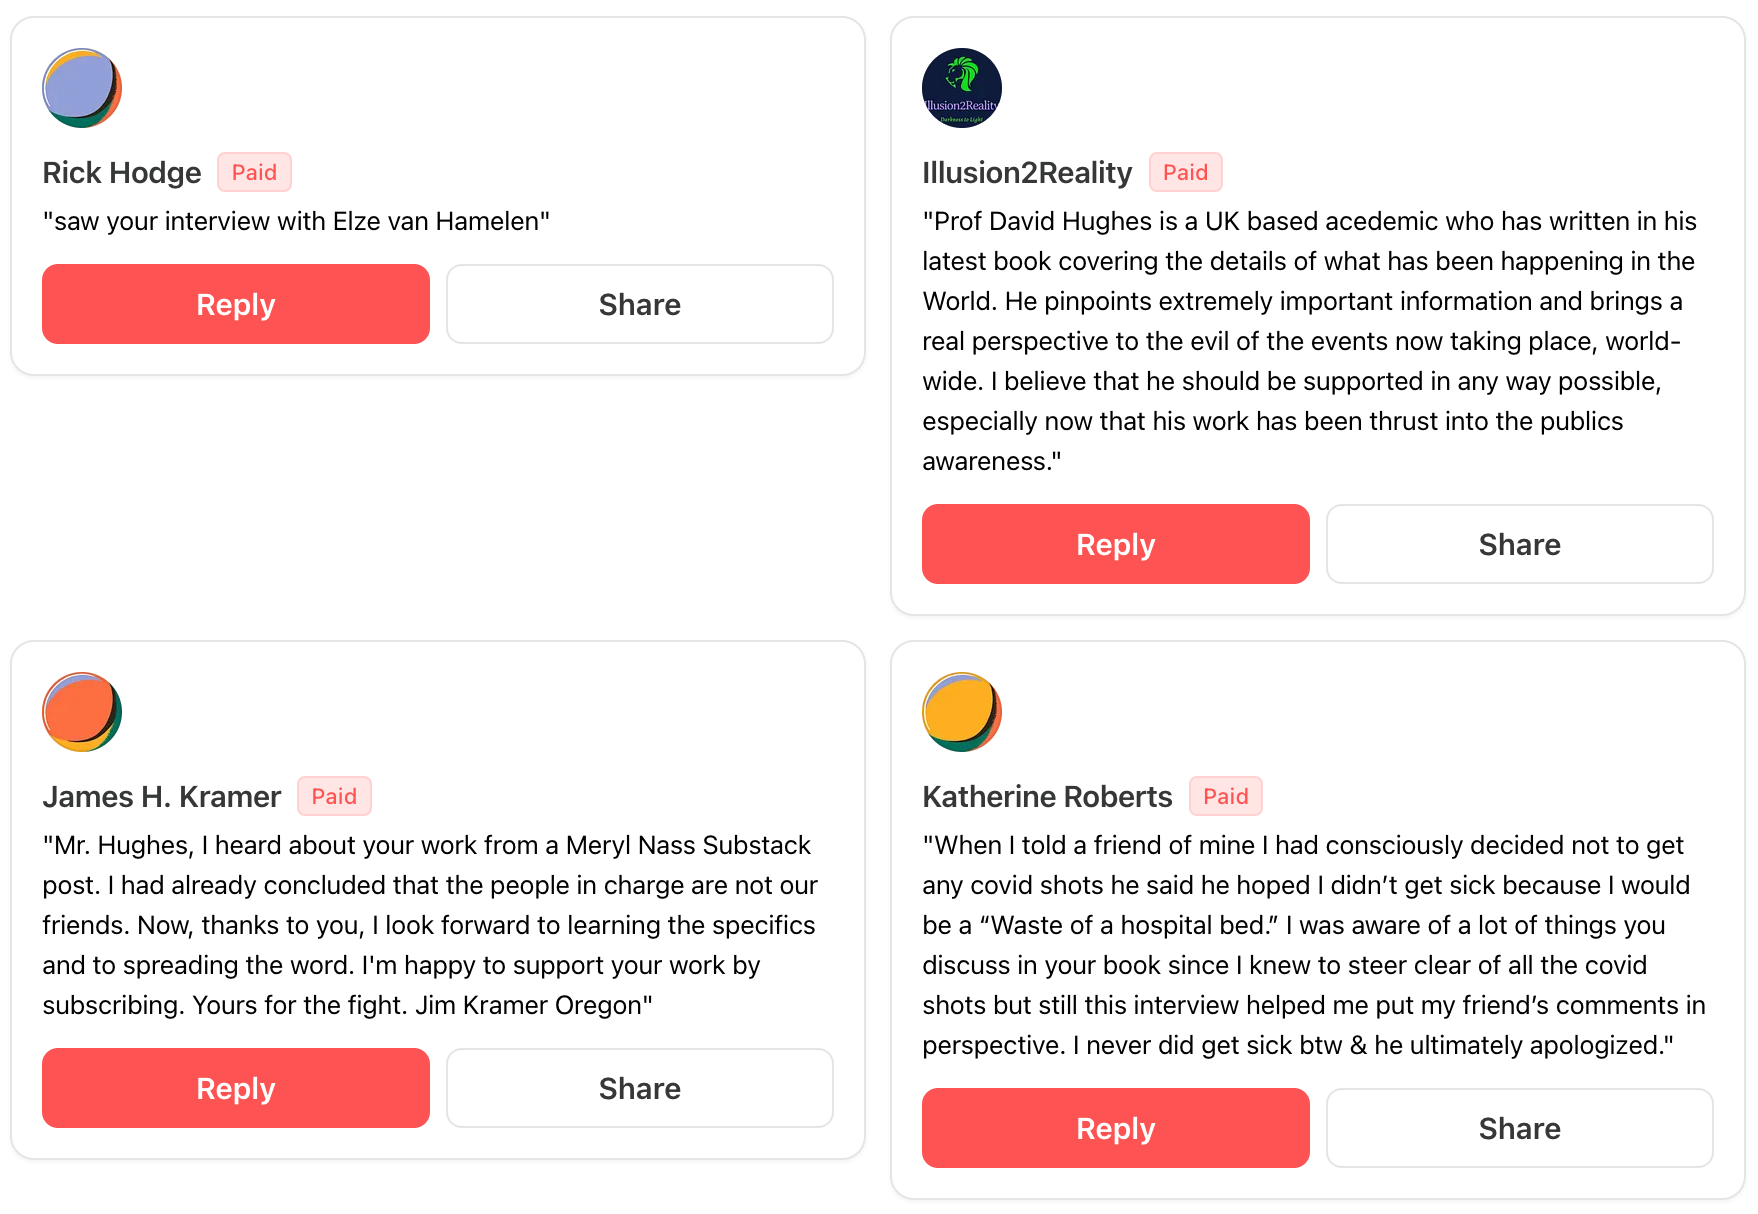Reply to Rick Hodge's comment

click(x=236, y=304)
